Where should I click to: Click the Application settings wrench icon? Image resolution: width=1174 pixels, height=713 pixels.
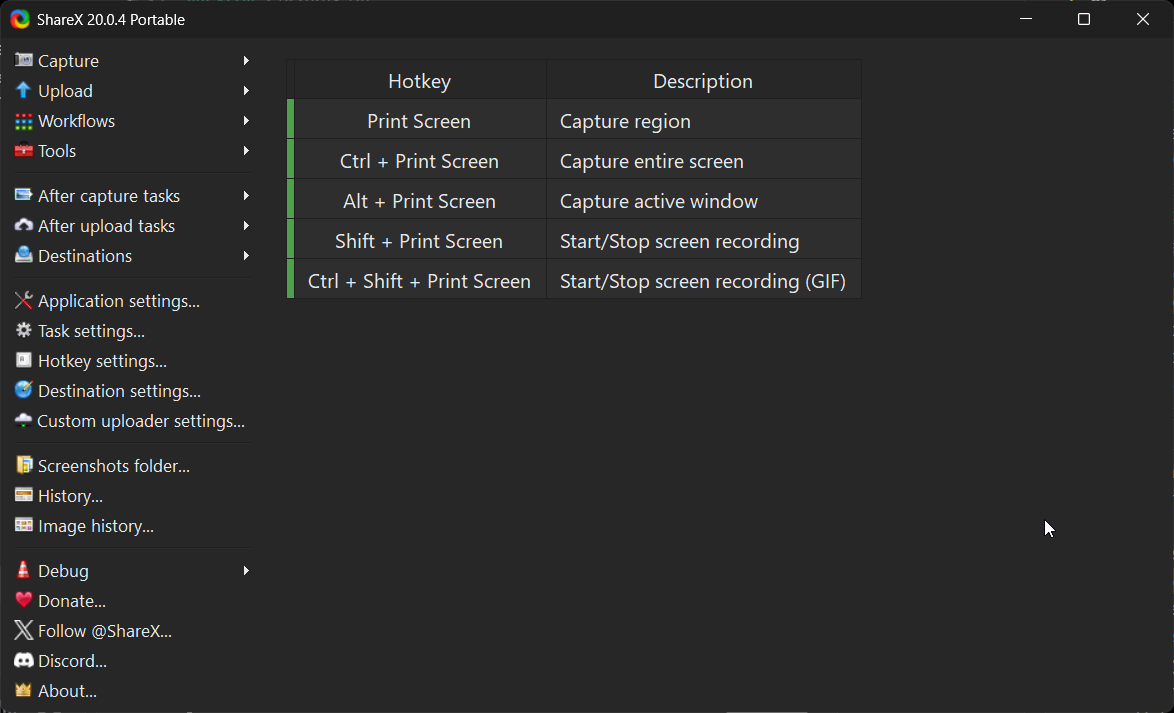point(24,300)
